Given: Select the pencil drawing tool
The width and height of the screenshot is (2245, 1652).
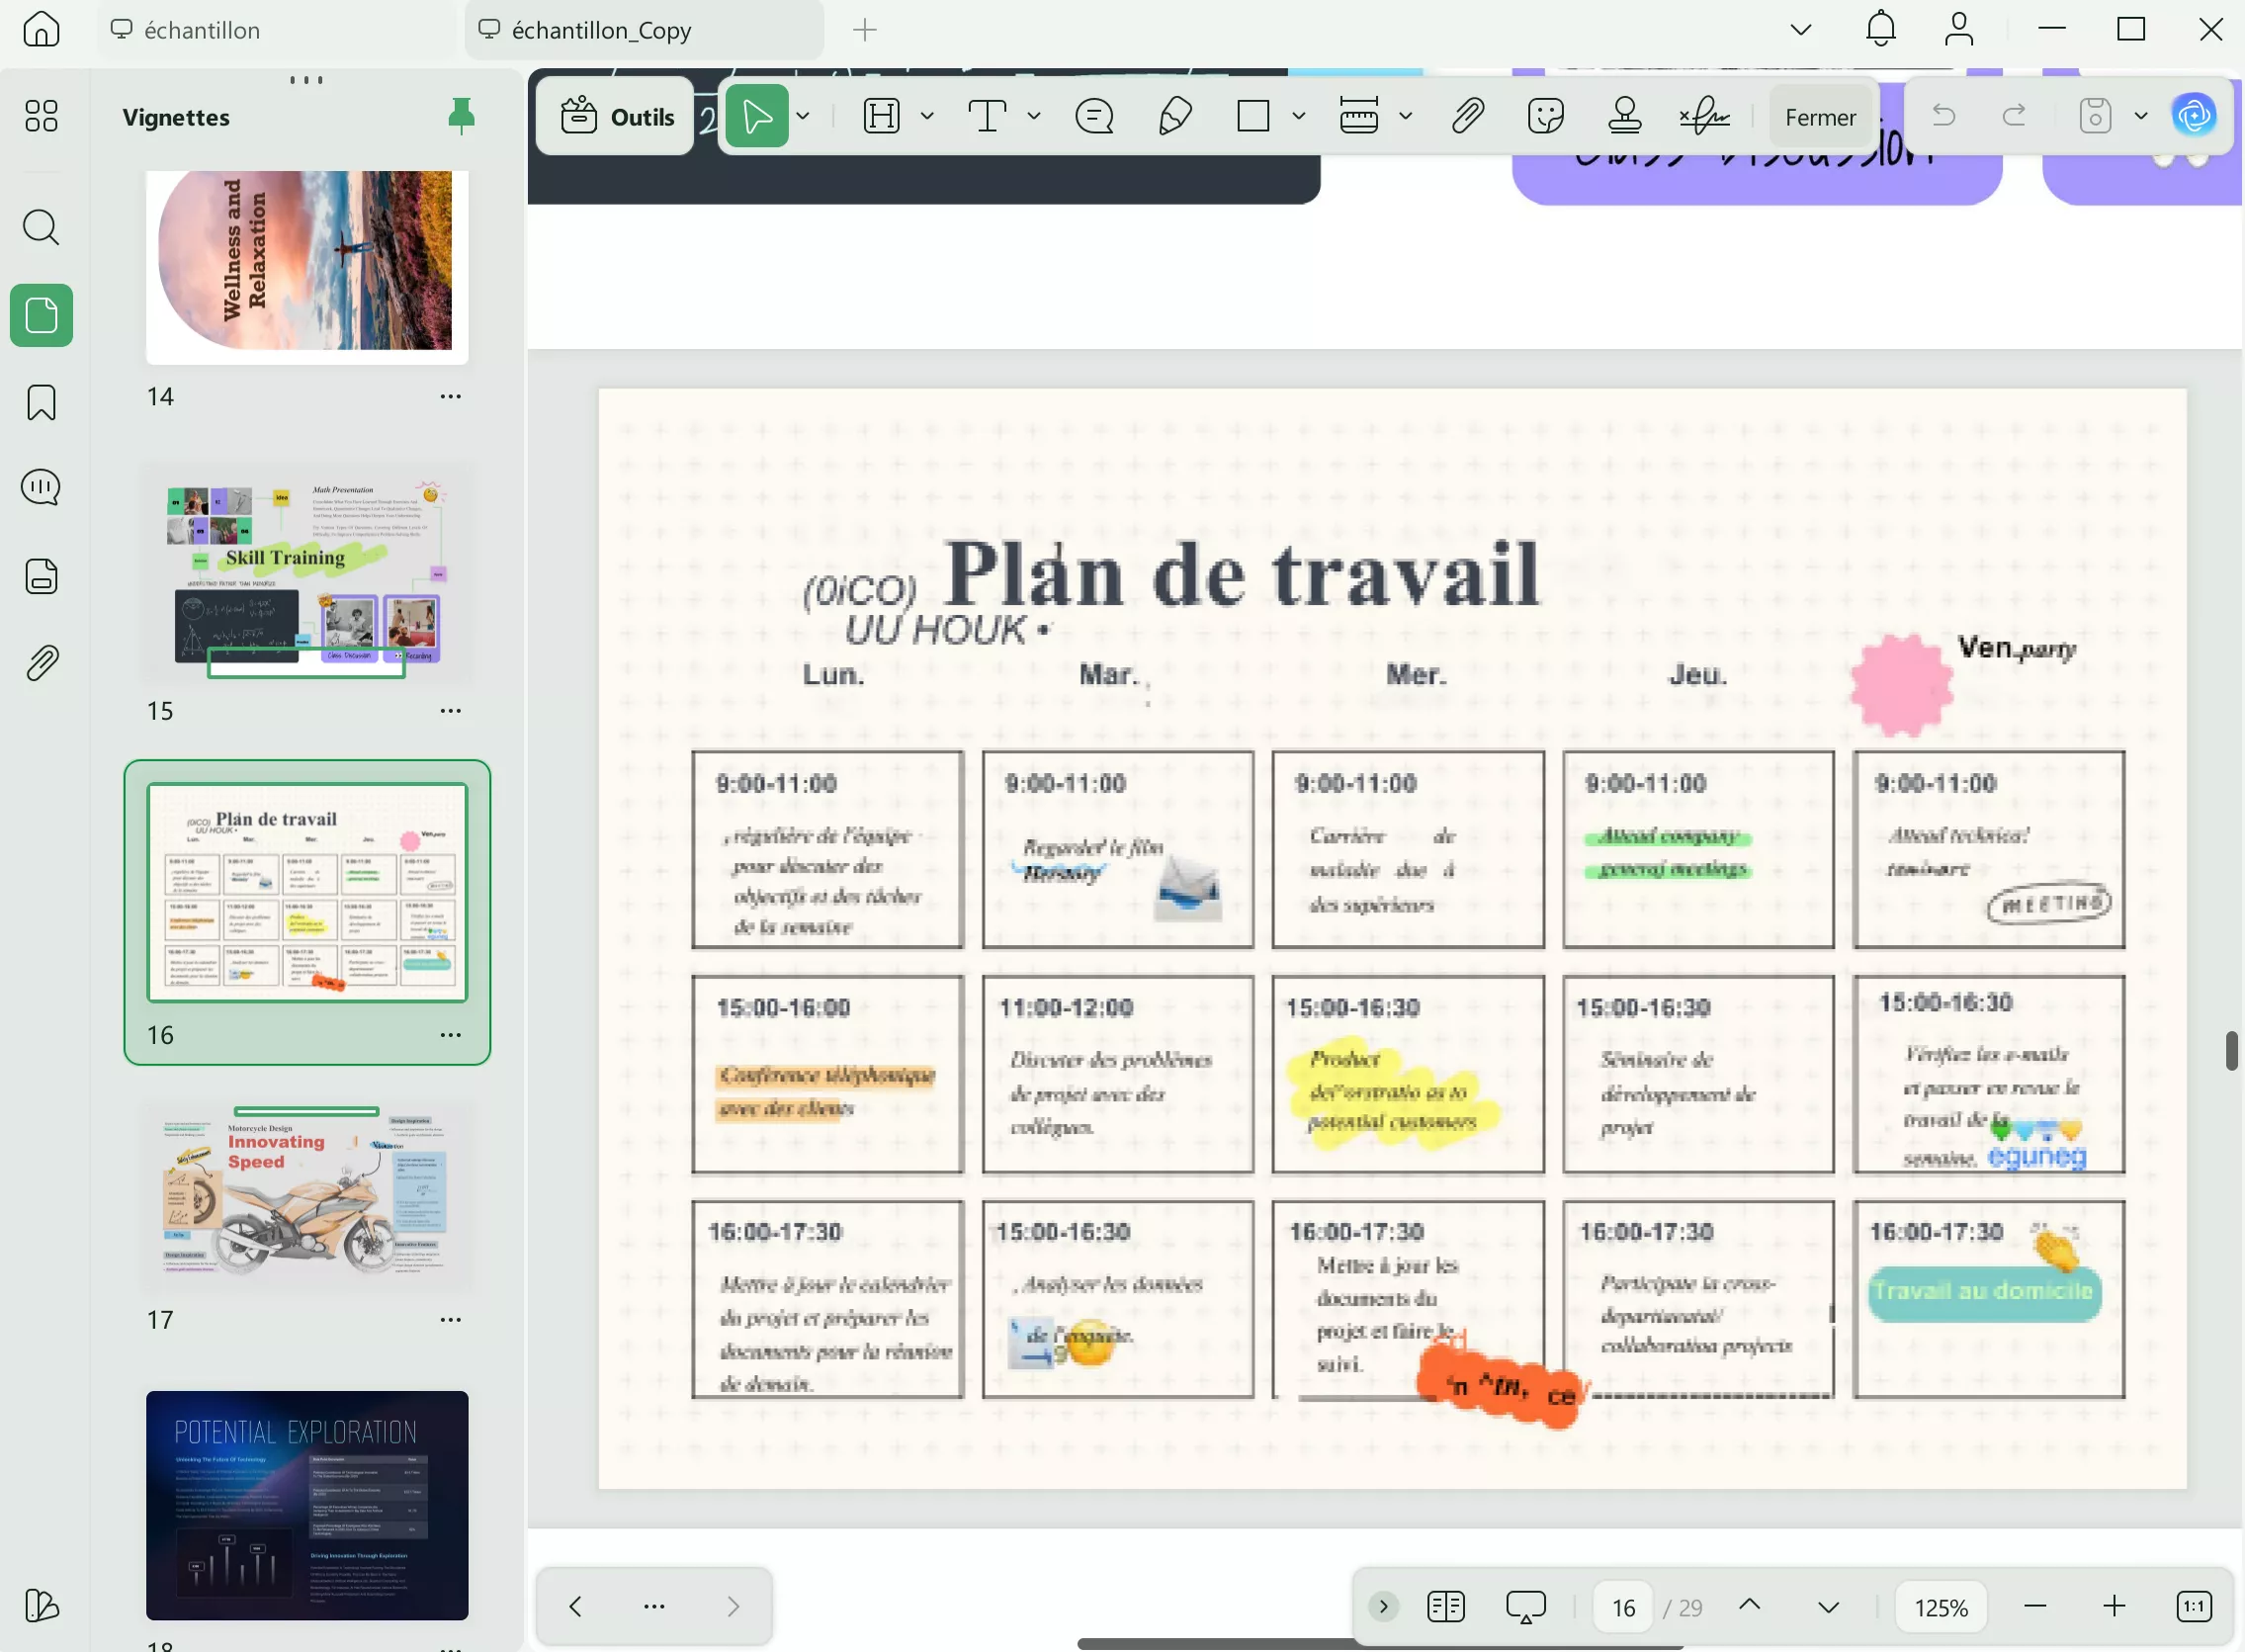Looking at the screenshot, I should (1174, 116).
